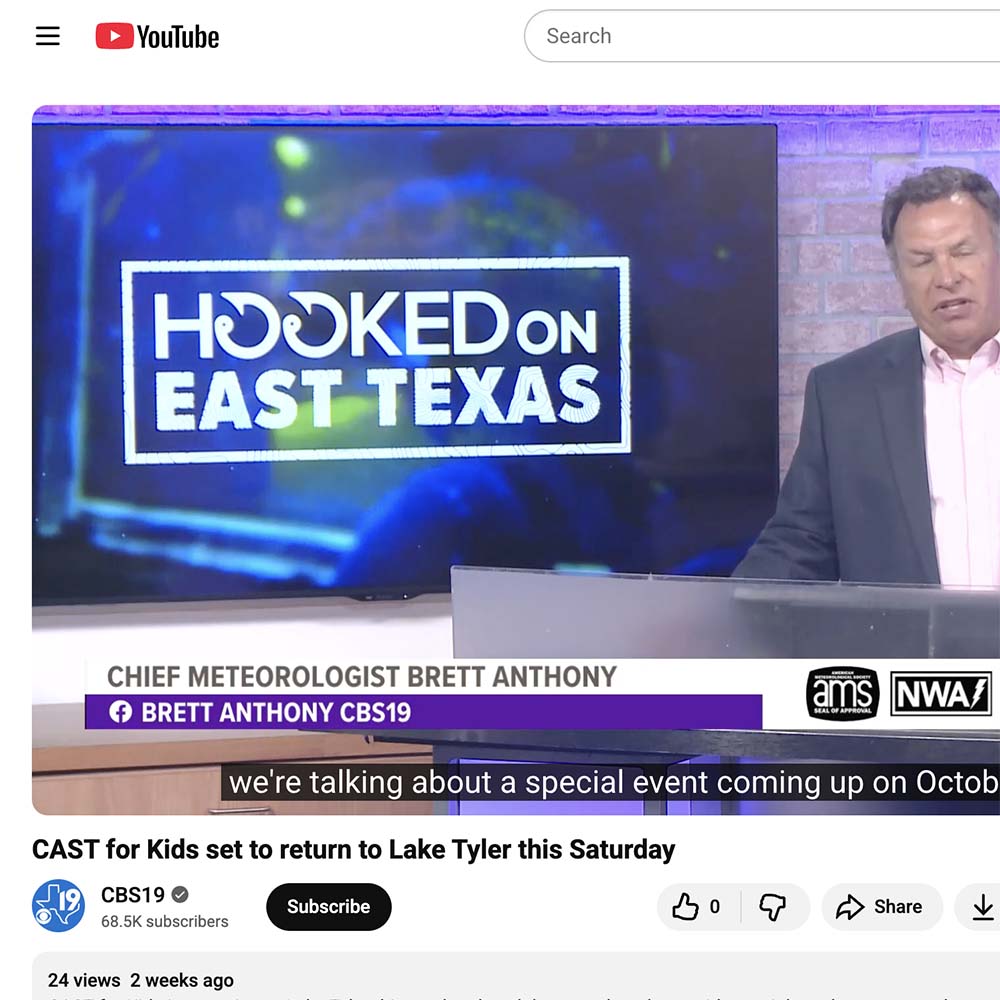Click the verified checkmark badge beside CBS19
1000x1000 pixels.
click(180, 895)
